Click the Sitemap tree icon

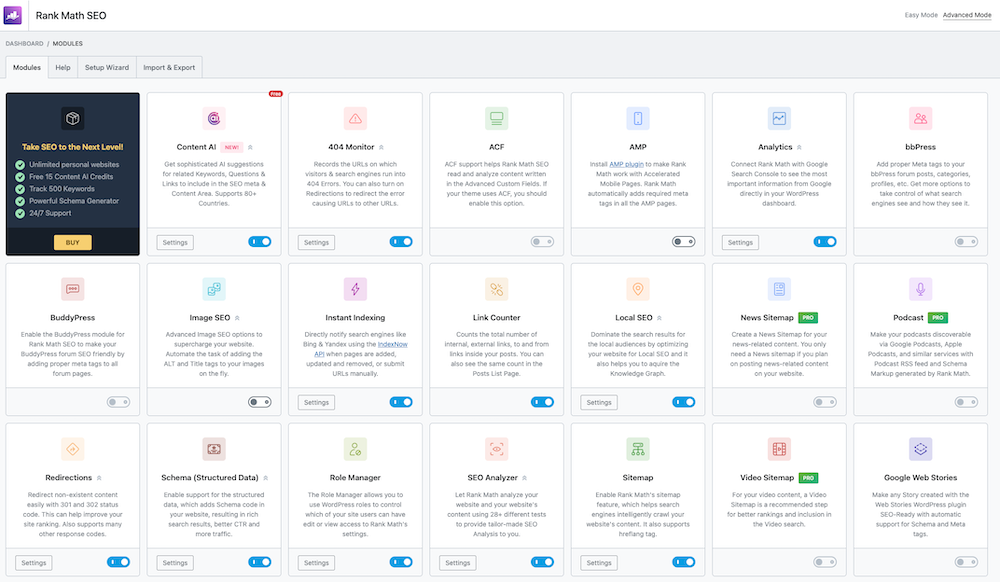tap(638, 449)
